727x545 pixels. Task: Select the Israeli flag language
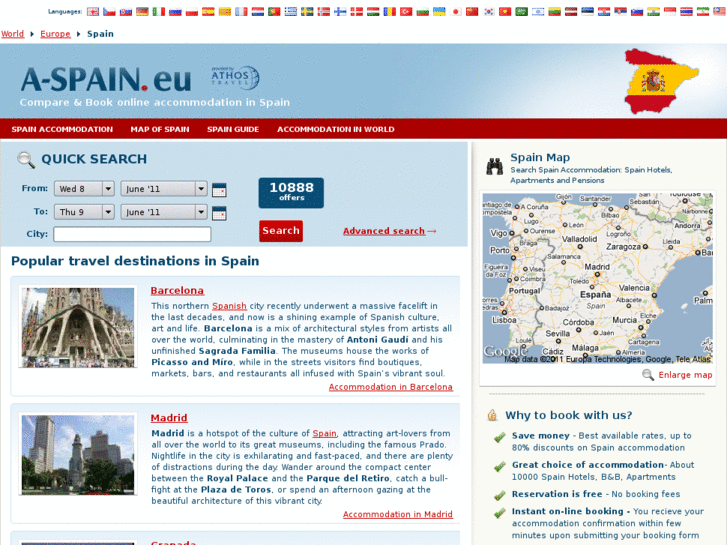click(538, 12)
